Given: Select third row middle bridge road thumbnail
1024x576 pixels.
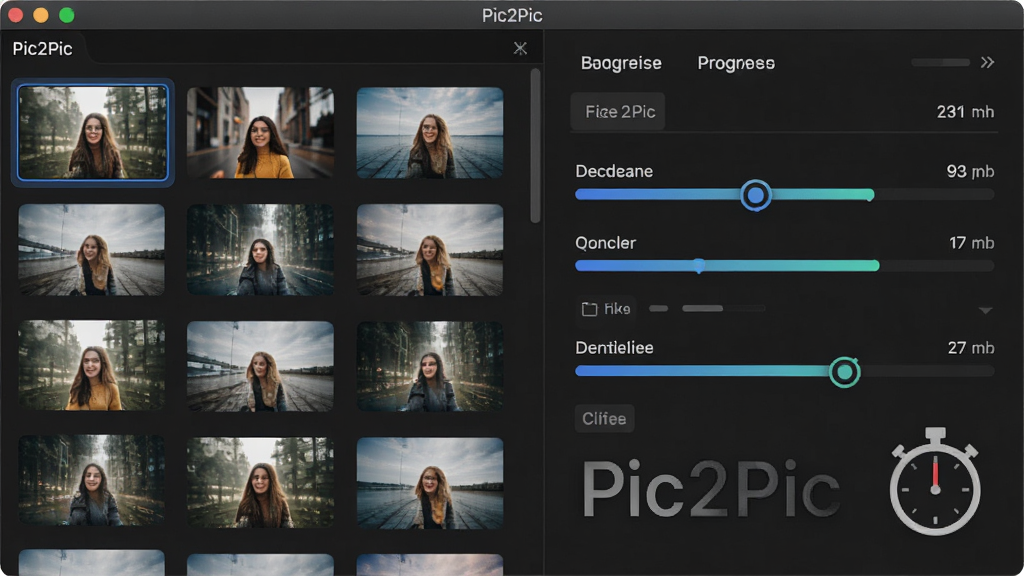Looking at the screenshot, I should [x=261, y=366].
